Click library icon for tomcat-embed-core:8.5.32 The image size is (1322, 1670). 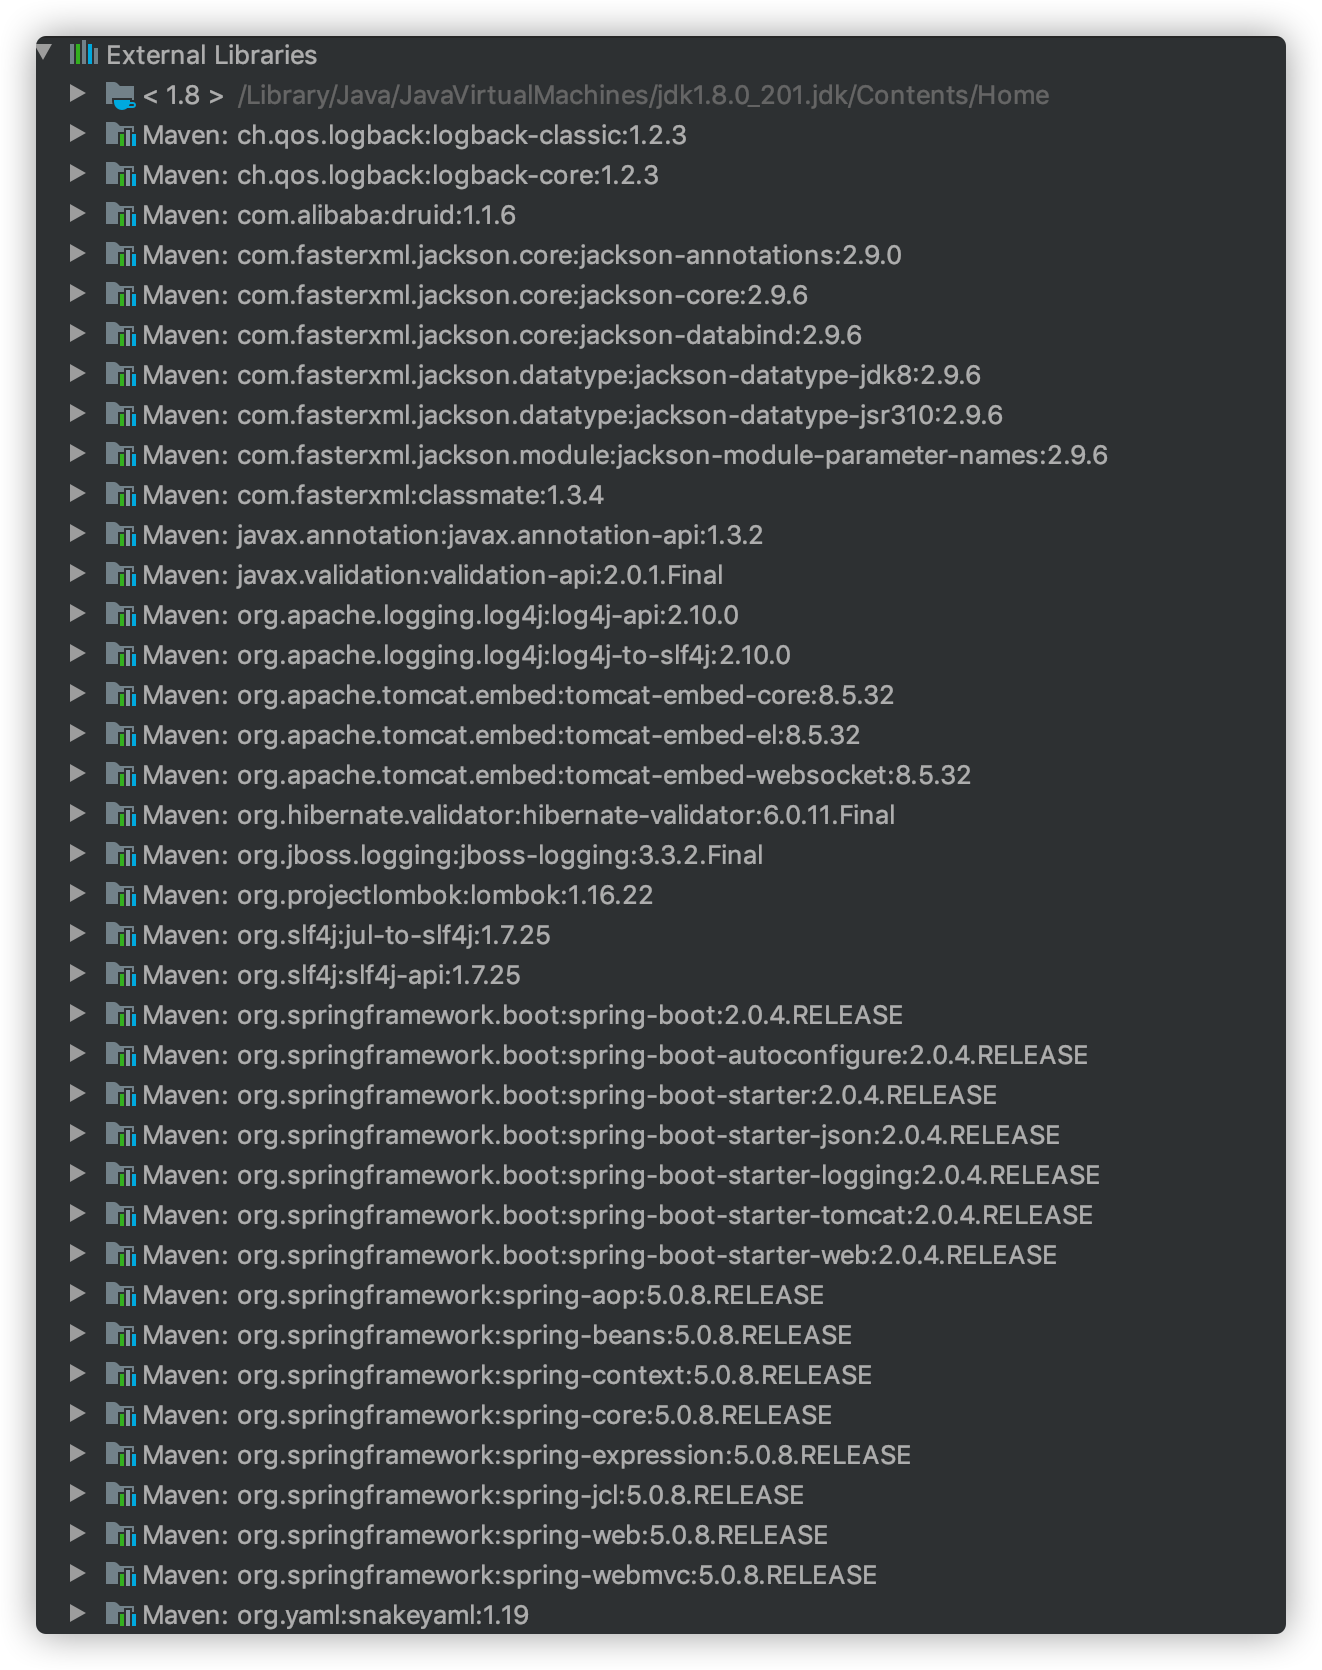[120, 695]
